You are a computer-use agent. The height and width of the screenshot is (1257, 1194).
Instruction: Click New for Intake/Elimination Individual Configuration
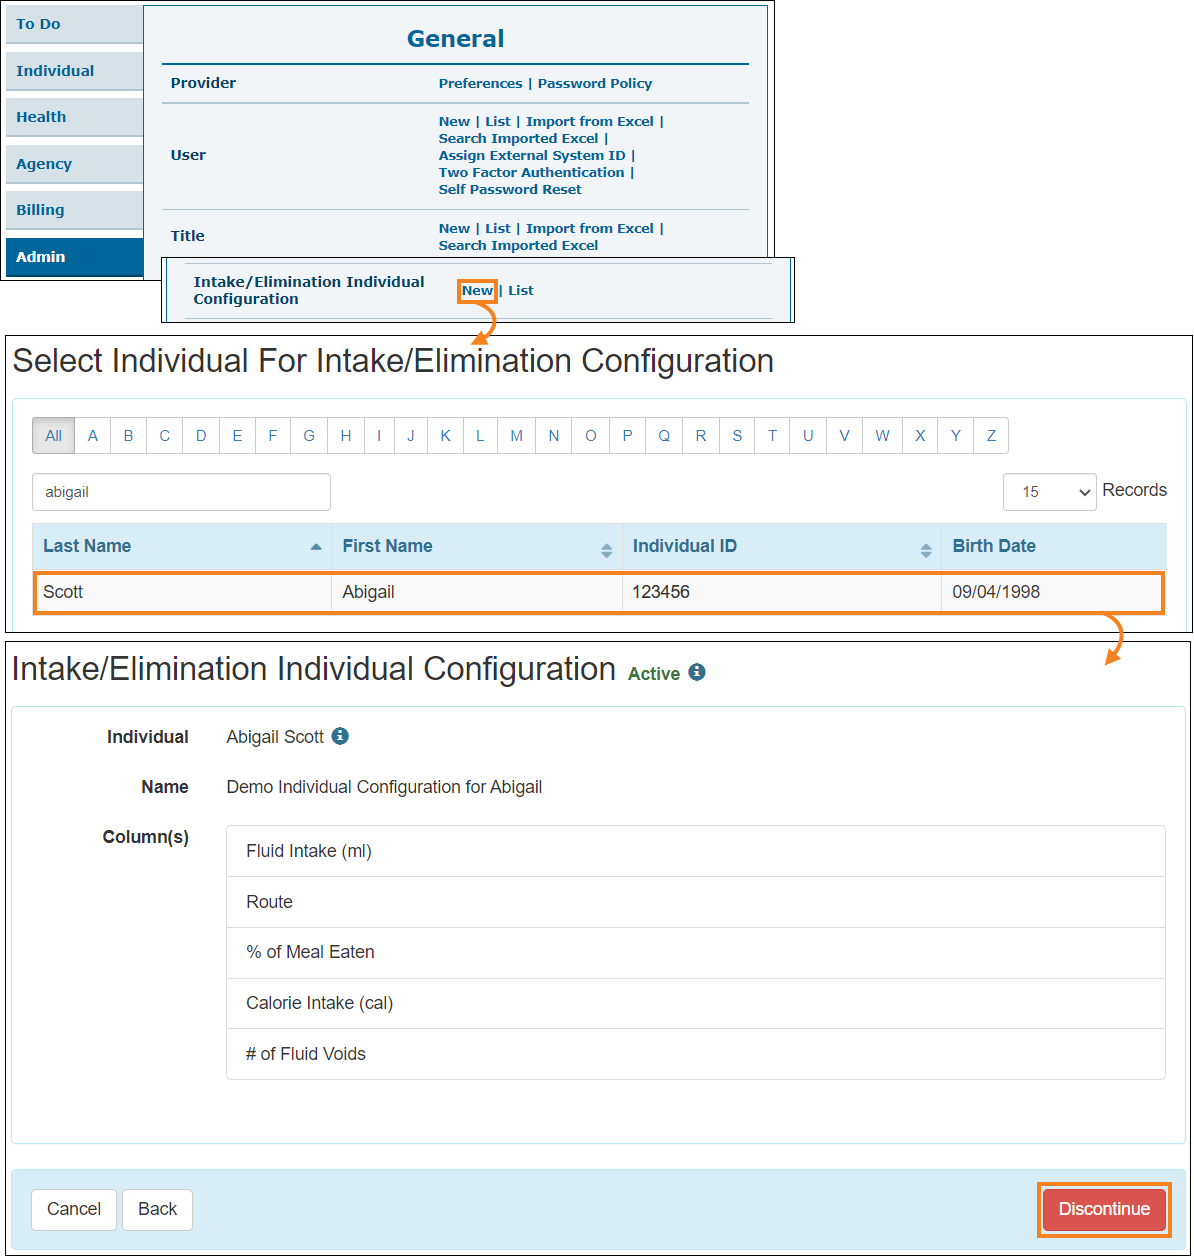coord(477,291)
